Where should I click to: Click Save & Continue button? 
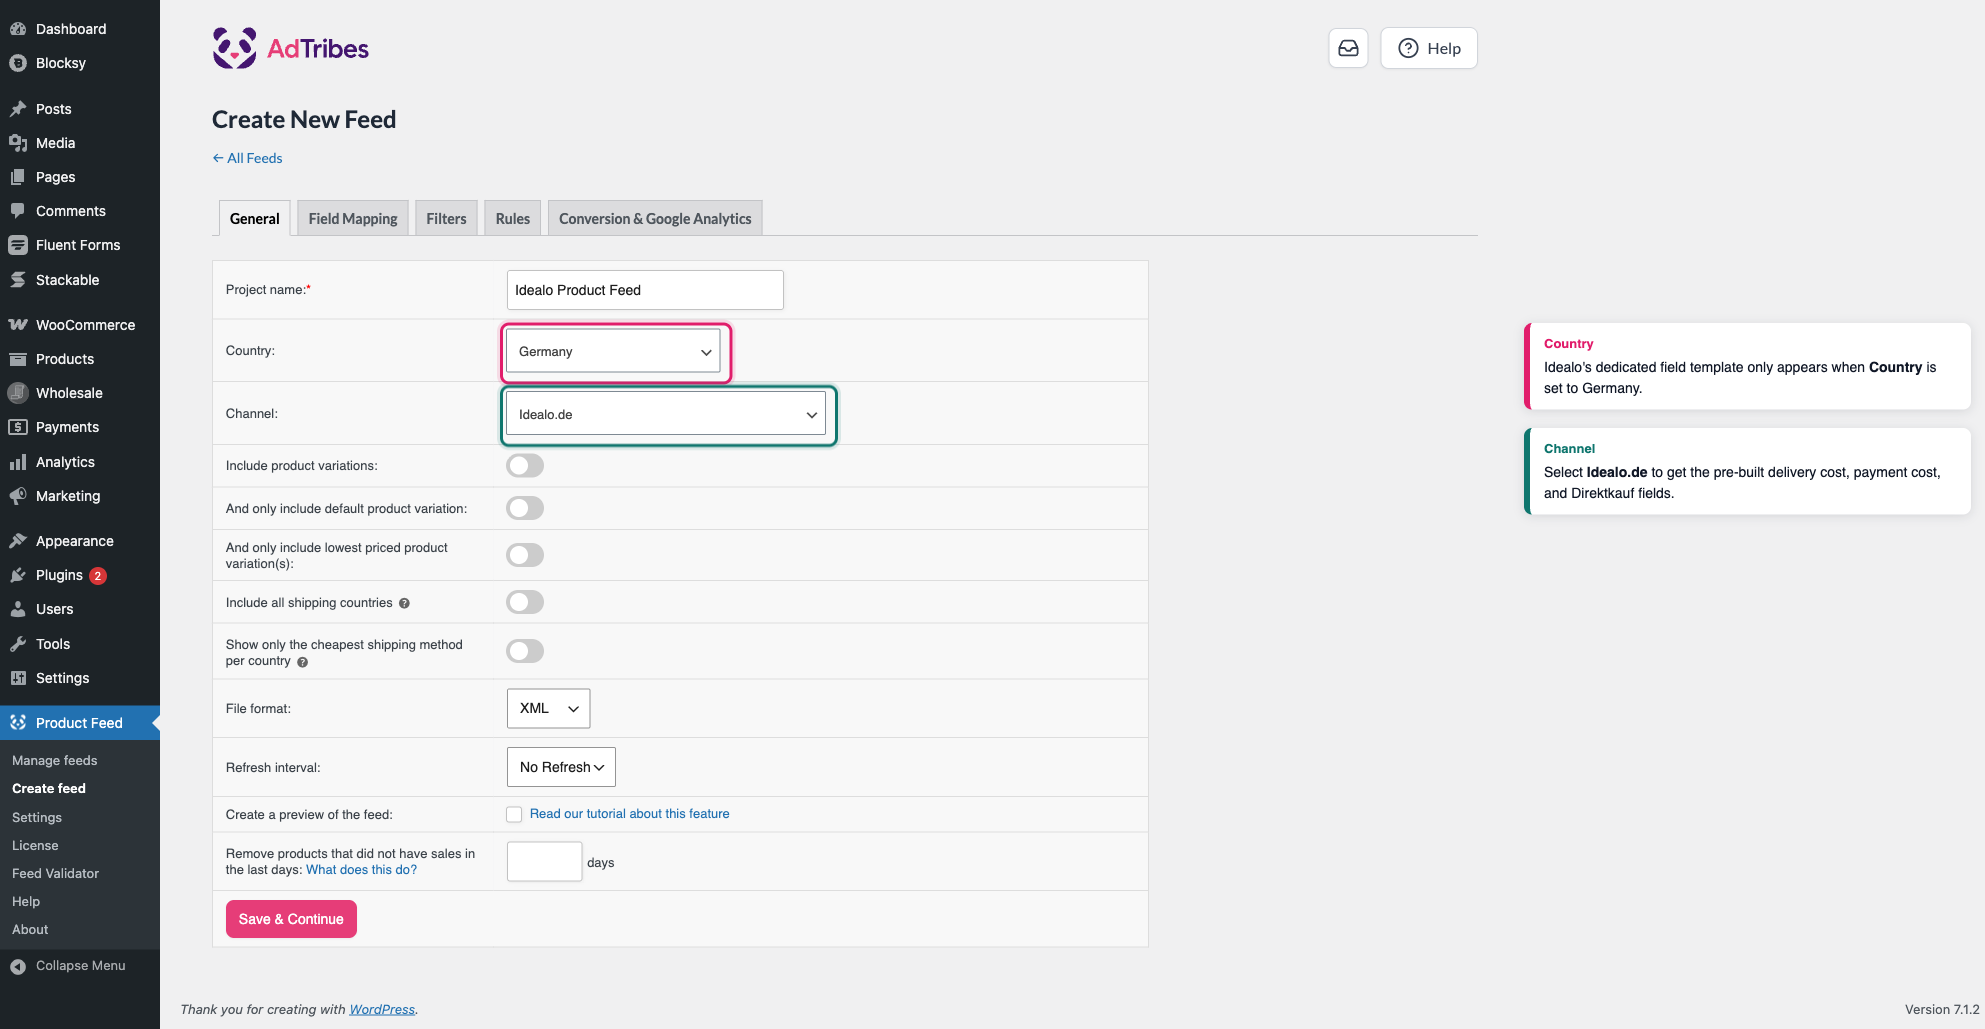(x=291, y=919)
